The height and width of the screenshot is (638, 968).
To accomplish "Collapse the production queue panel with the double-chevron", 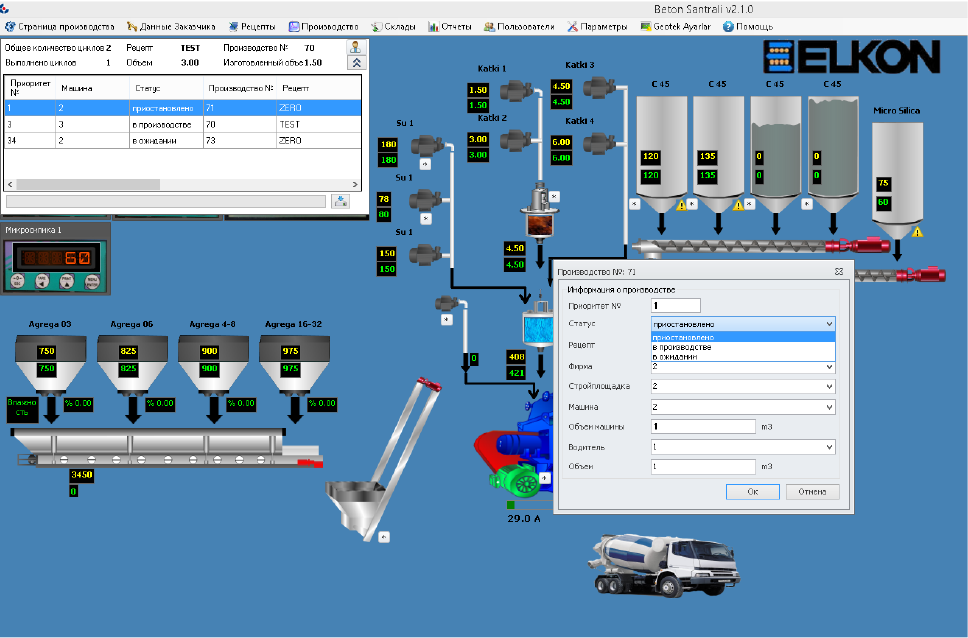I will click(354, 62).
